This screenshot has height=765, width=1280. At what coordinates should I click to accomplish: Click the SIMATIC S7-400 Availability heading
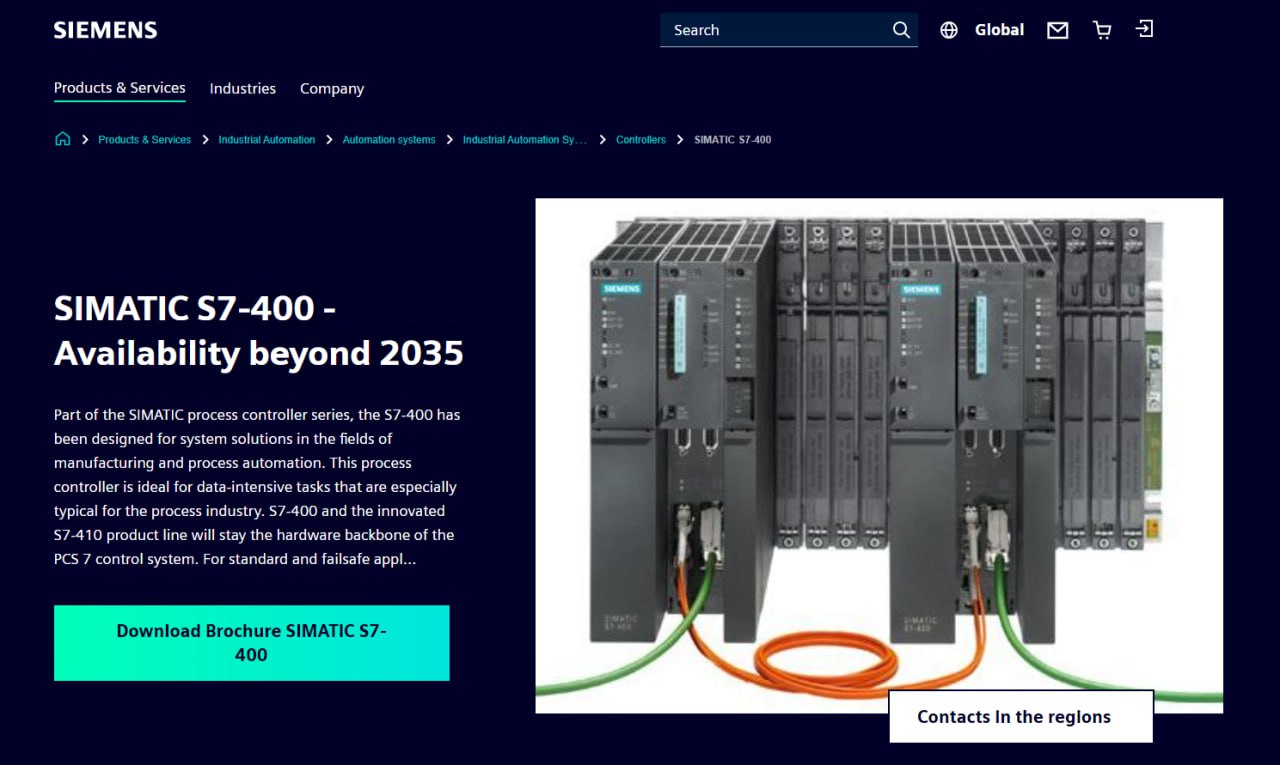259,330
